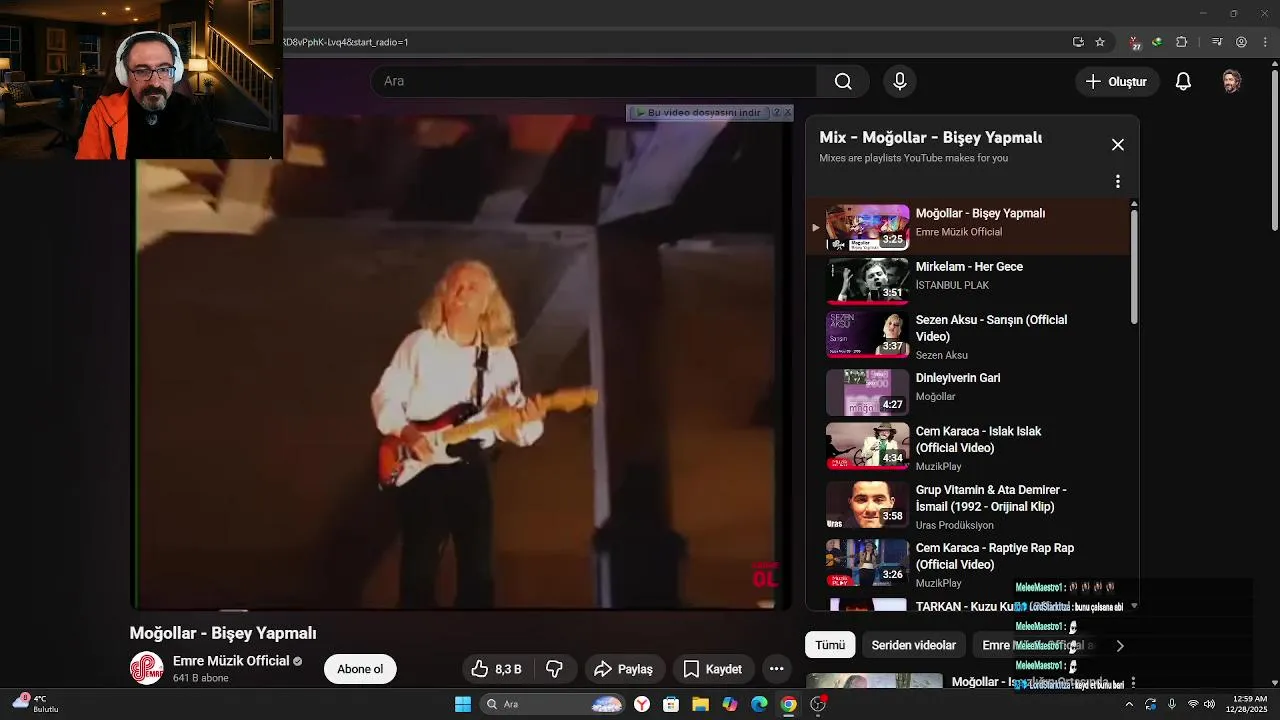Open OBS Studio from taskbar

coord(818,704)
